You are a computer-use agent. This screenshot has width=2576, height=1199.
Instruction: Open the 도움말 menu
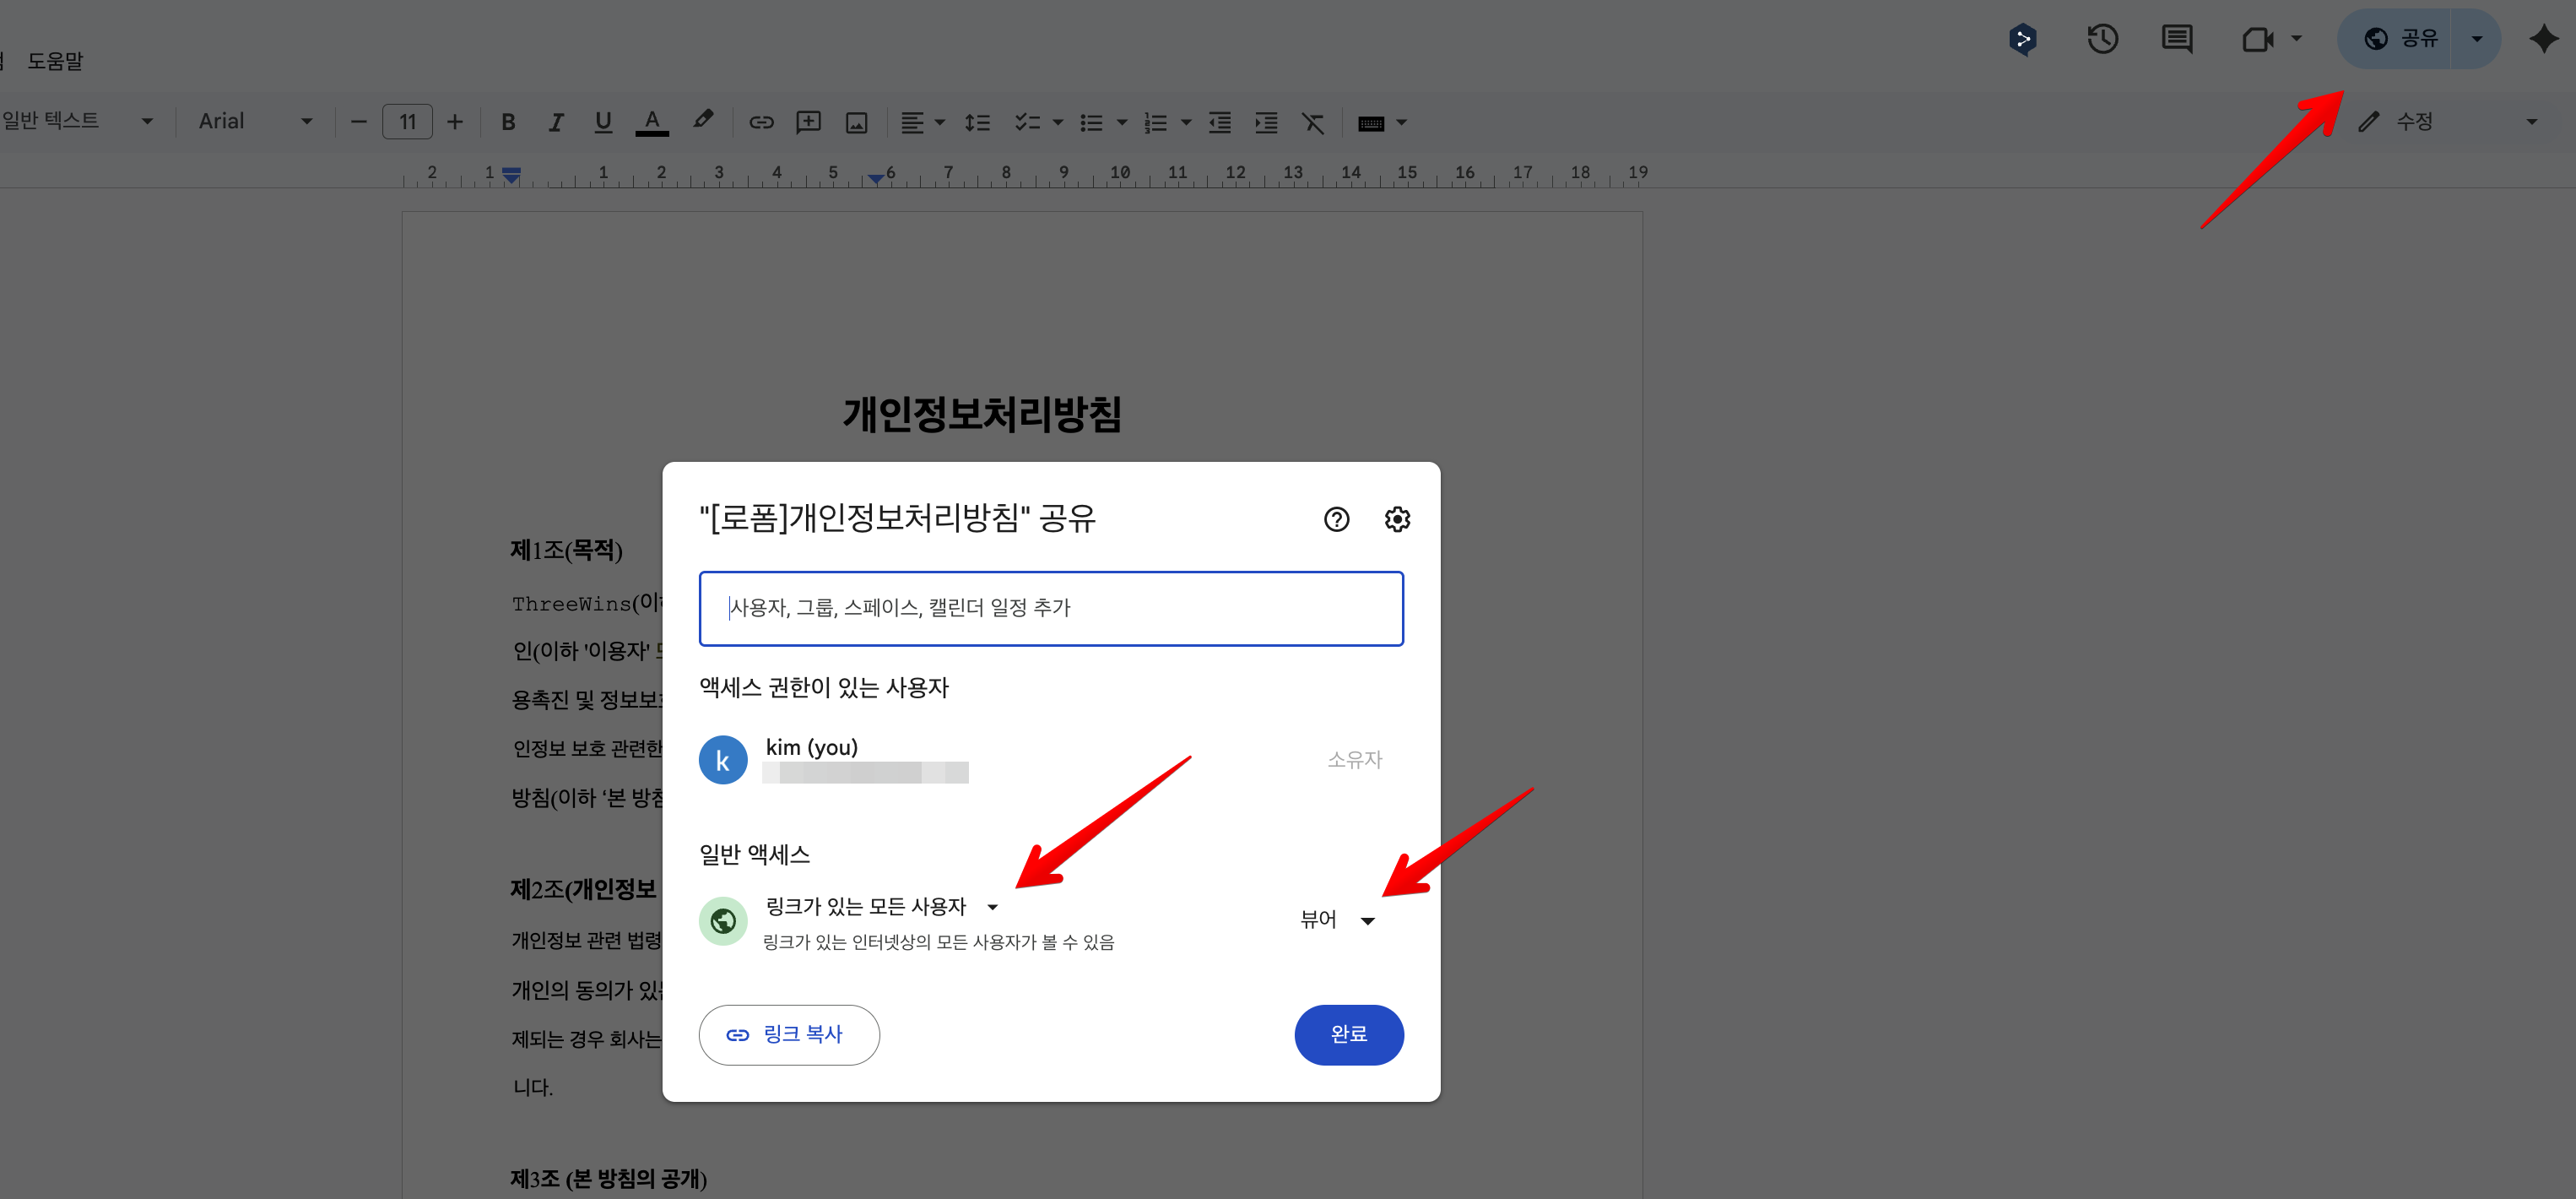point(55,61)
